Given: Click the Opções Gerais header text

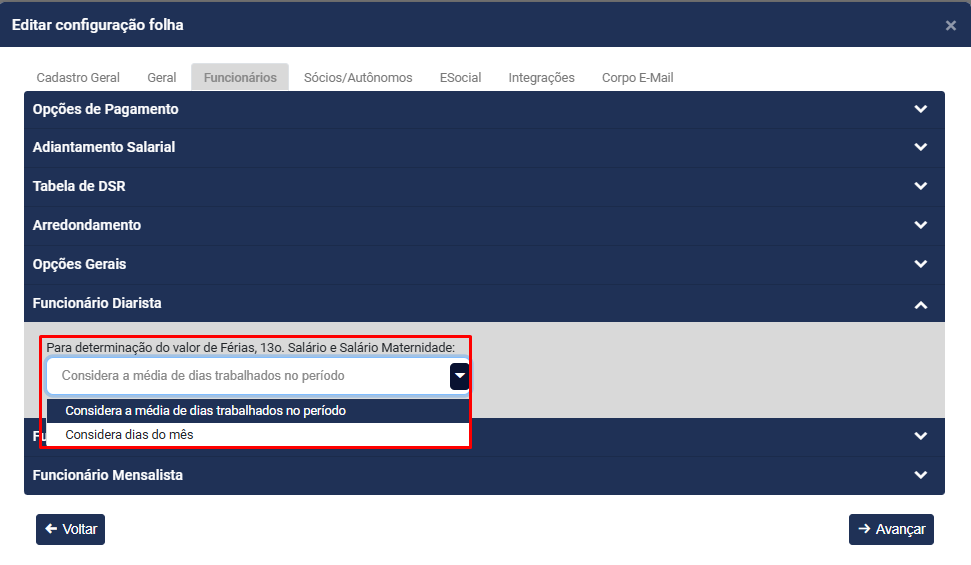Looking at the screenshot, I should [79, 264].
